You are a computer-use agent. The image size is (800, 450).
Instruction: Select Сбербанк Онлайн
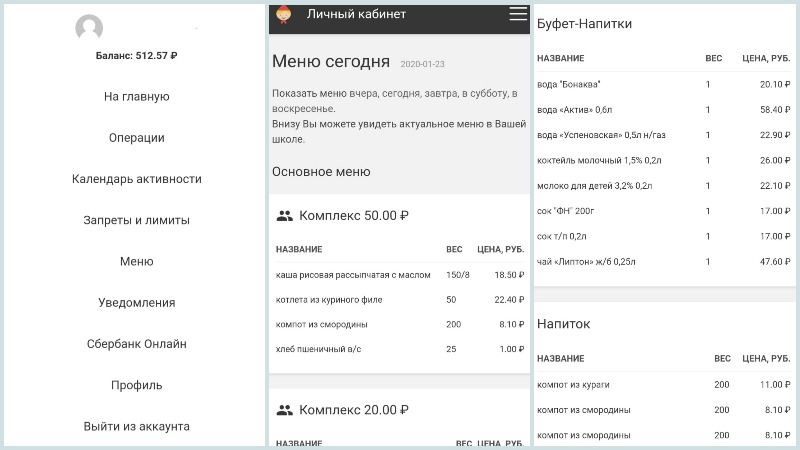(x=137, y=344)
